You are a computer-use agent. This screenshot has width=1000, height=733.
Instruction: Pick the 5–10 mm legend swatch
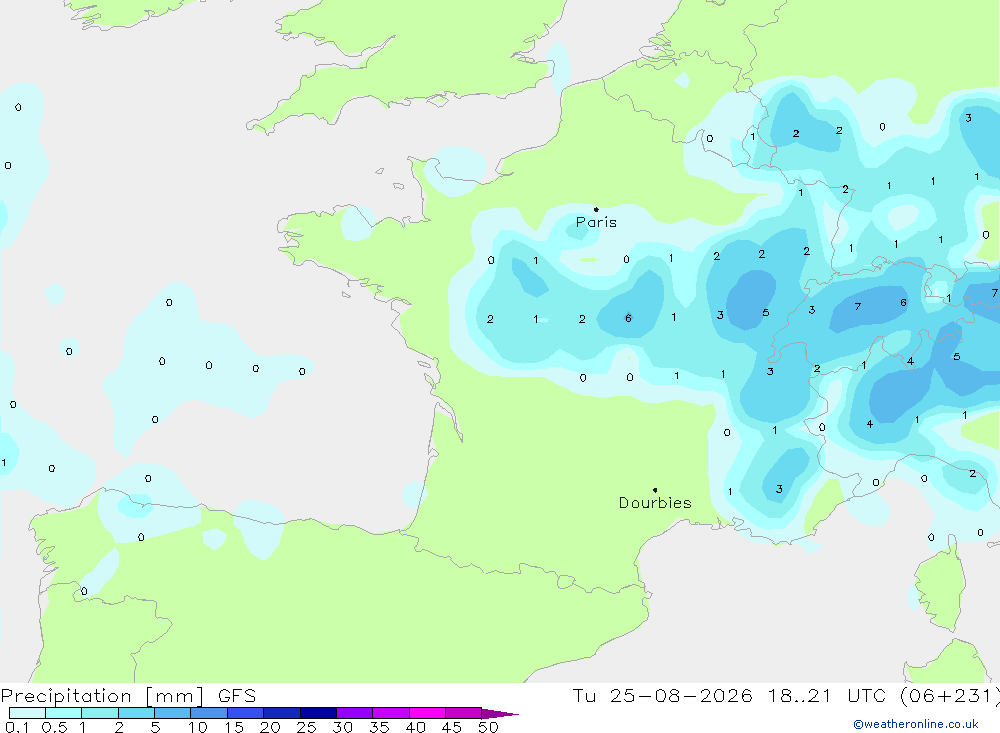[x=173, y=713]
